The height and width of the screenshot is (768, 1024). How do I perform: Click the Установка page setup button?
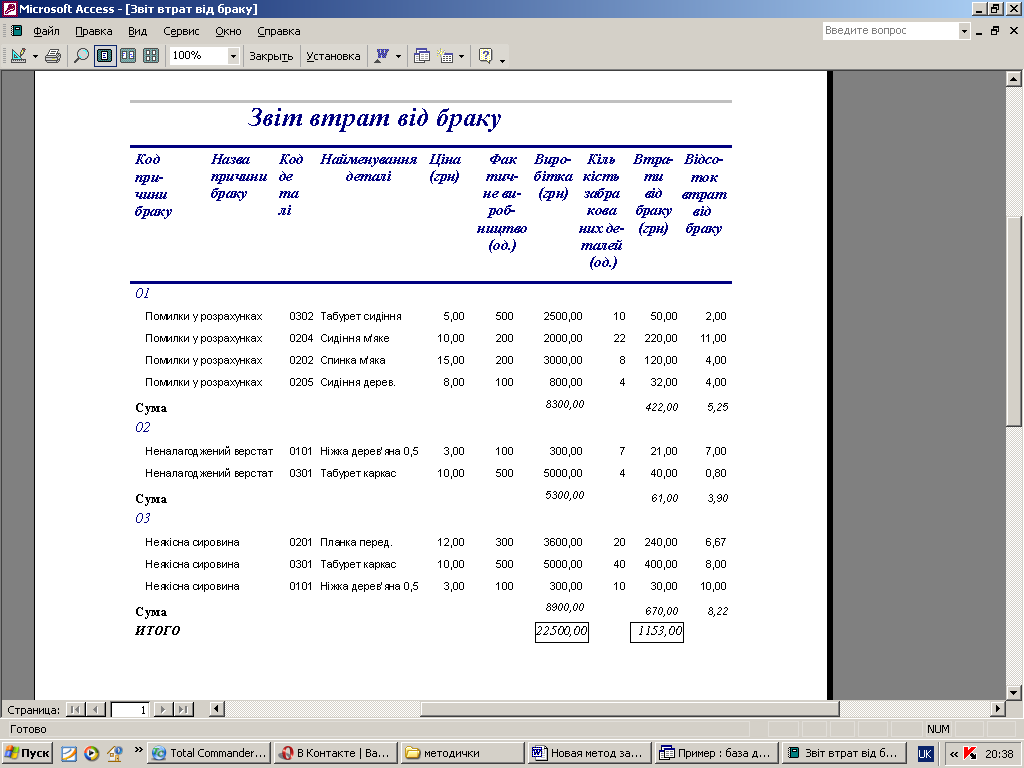tap(333, 56)
